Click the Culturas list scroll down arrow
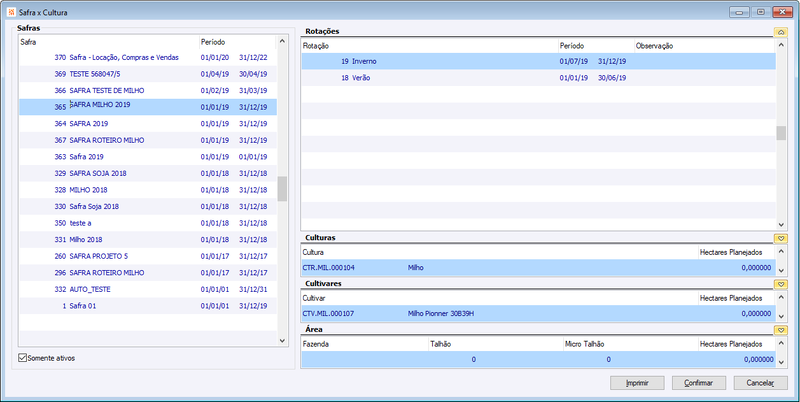This screenshot has height=402, width=800. 781,270
